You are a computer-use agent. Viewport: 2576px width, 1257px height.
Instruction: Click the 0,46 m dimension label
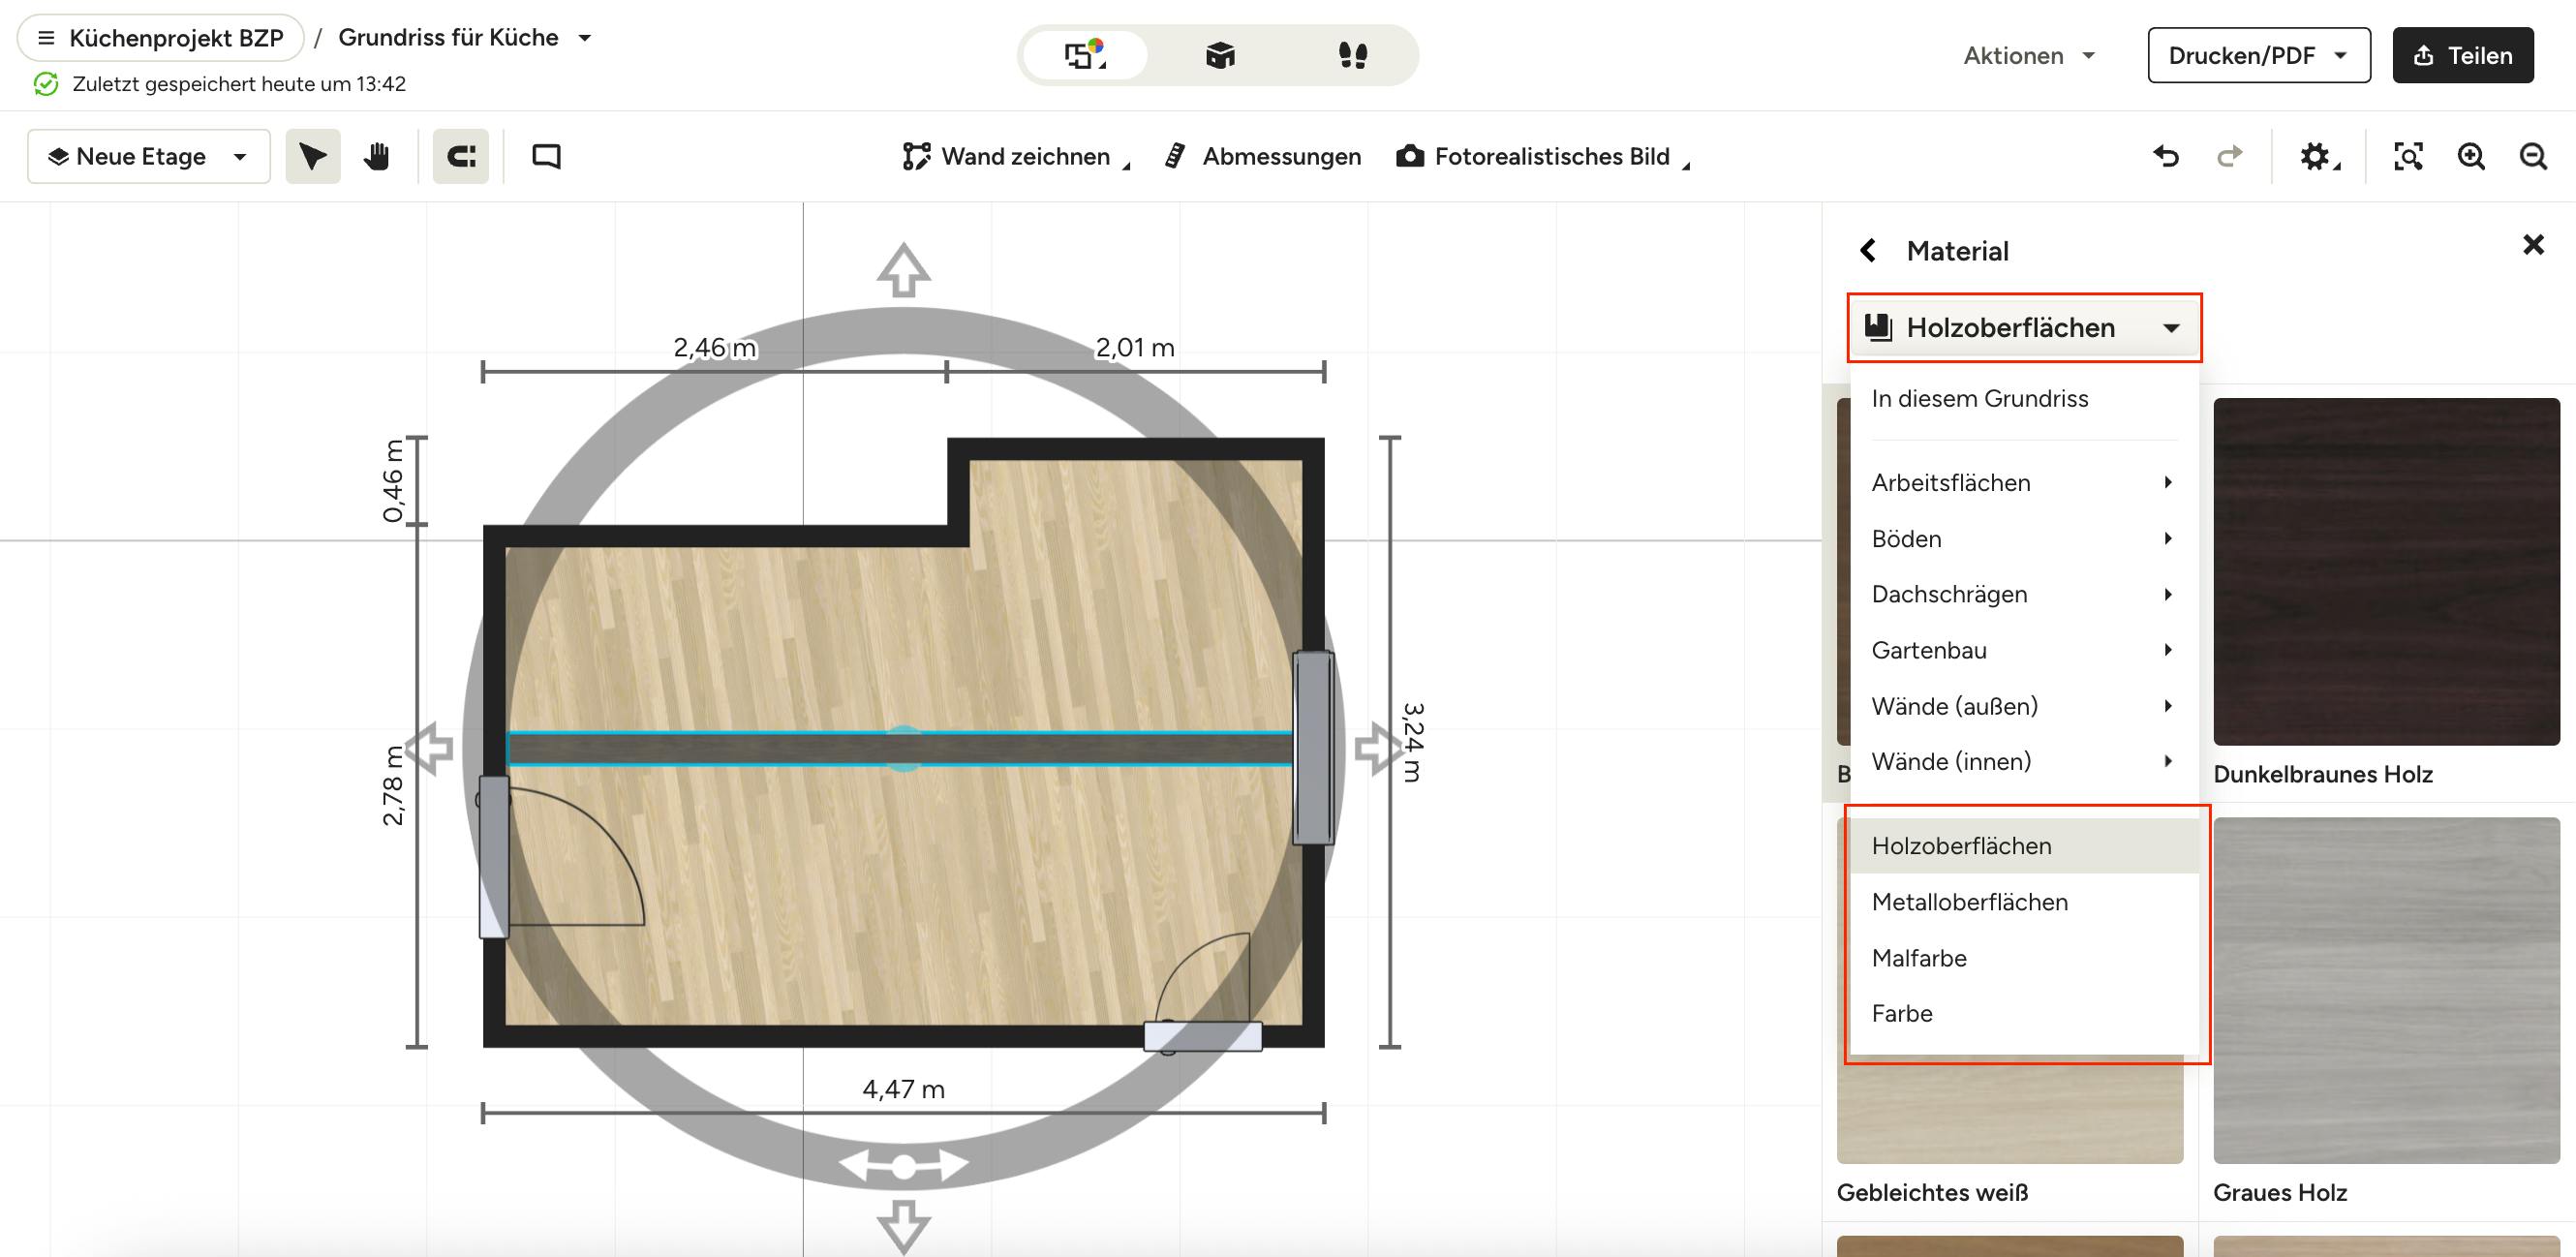click(x=393, y=480)
